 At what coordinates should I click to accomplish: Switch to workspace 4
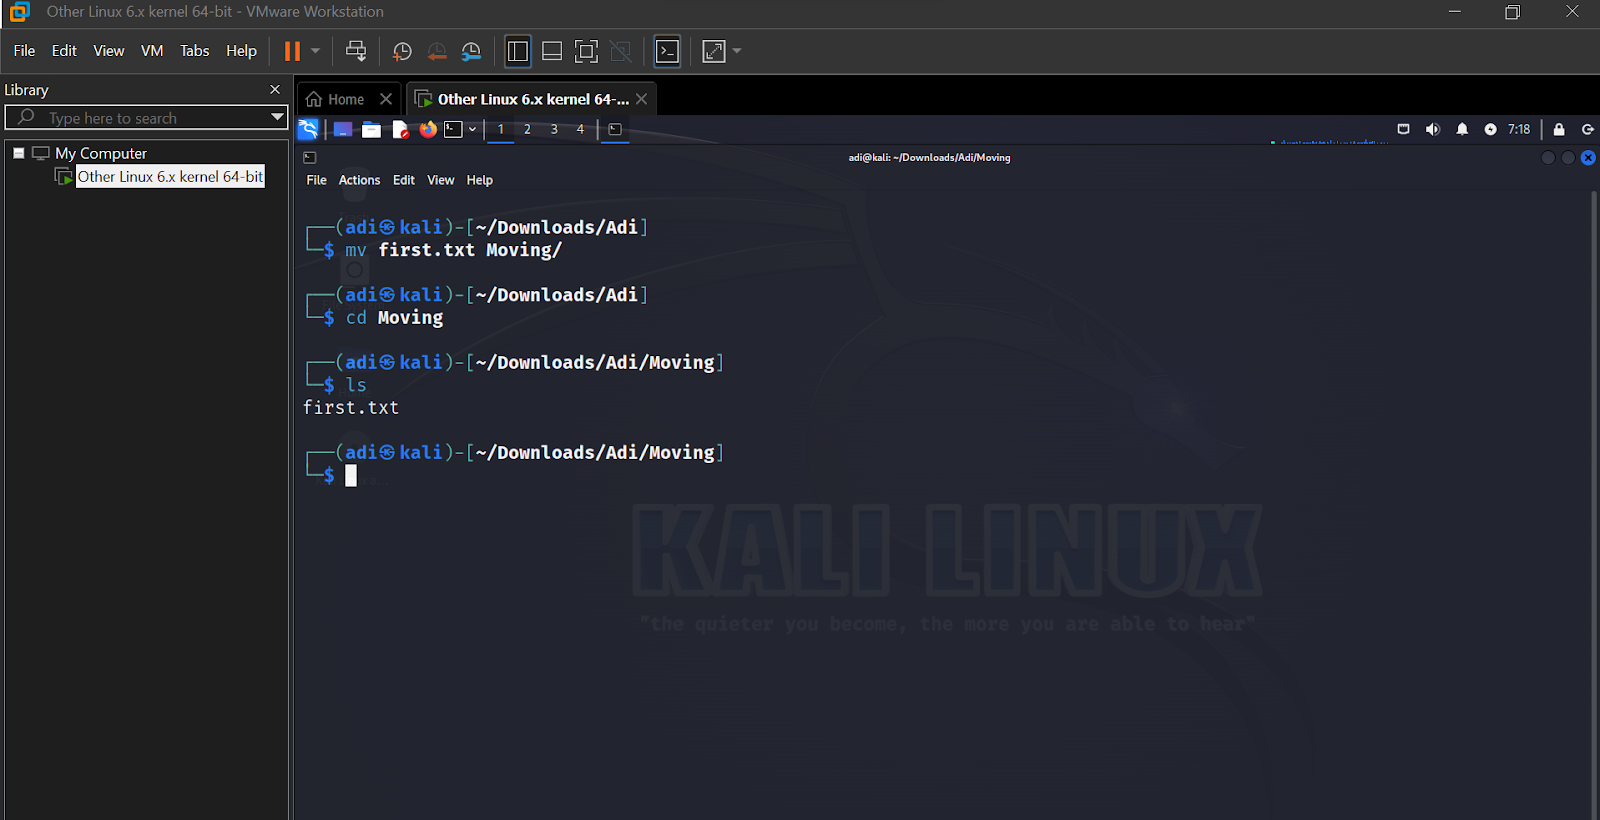coord(580,129)
